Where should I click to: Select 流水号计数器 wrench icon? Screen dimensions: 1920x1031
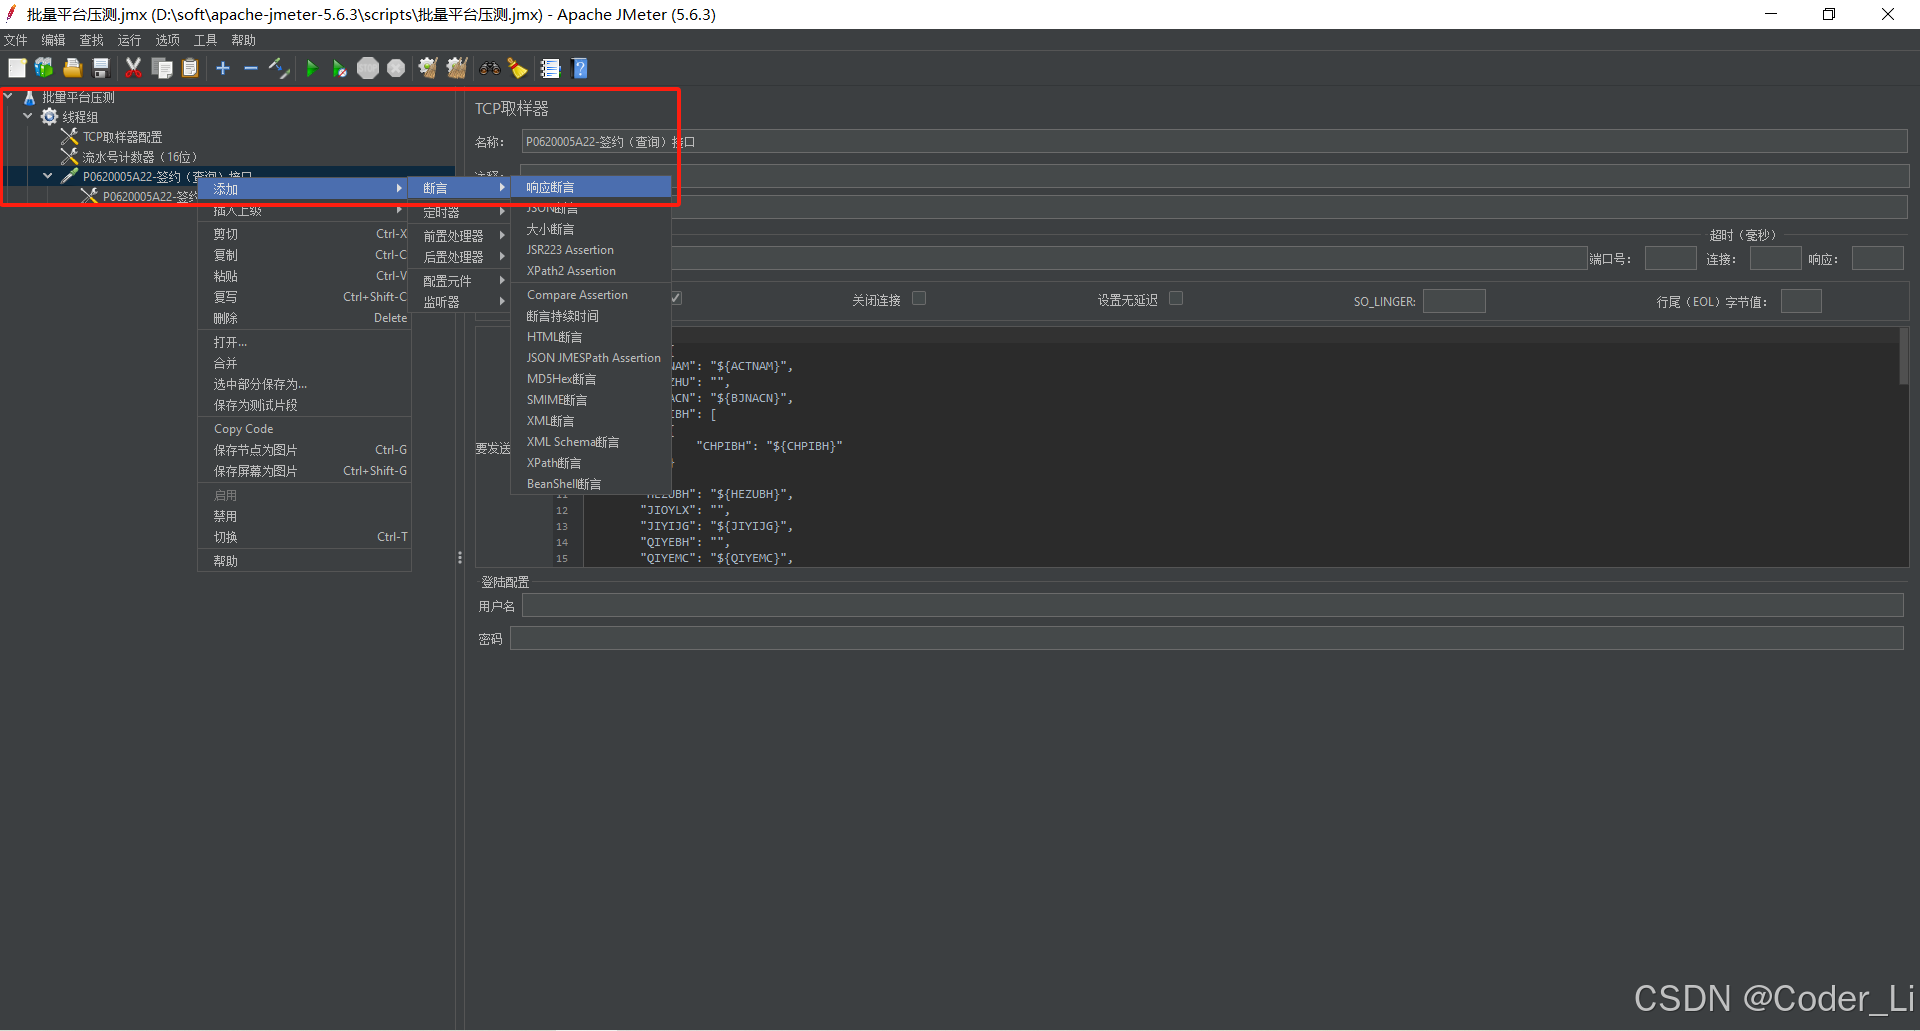[x=69, y=157]
